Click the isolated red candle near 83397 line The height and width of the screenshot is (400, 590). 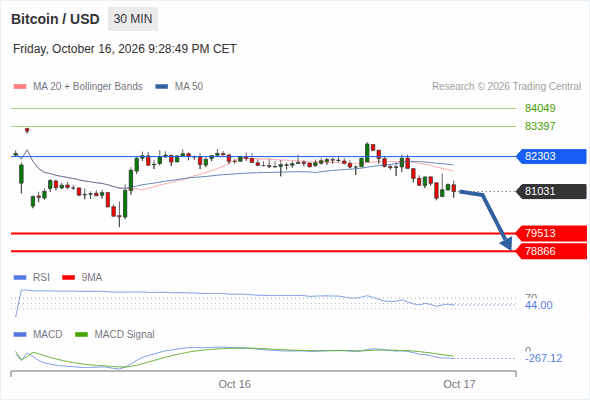(x=27, y=130)
